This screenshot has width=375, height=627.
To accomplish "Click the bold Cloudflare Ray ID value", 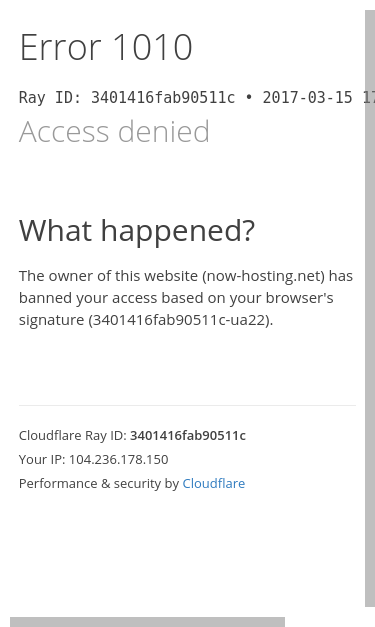I will click(x=188, y=435).
